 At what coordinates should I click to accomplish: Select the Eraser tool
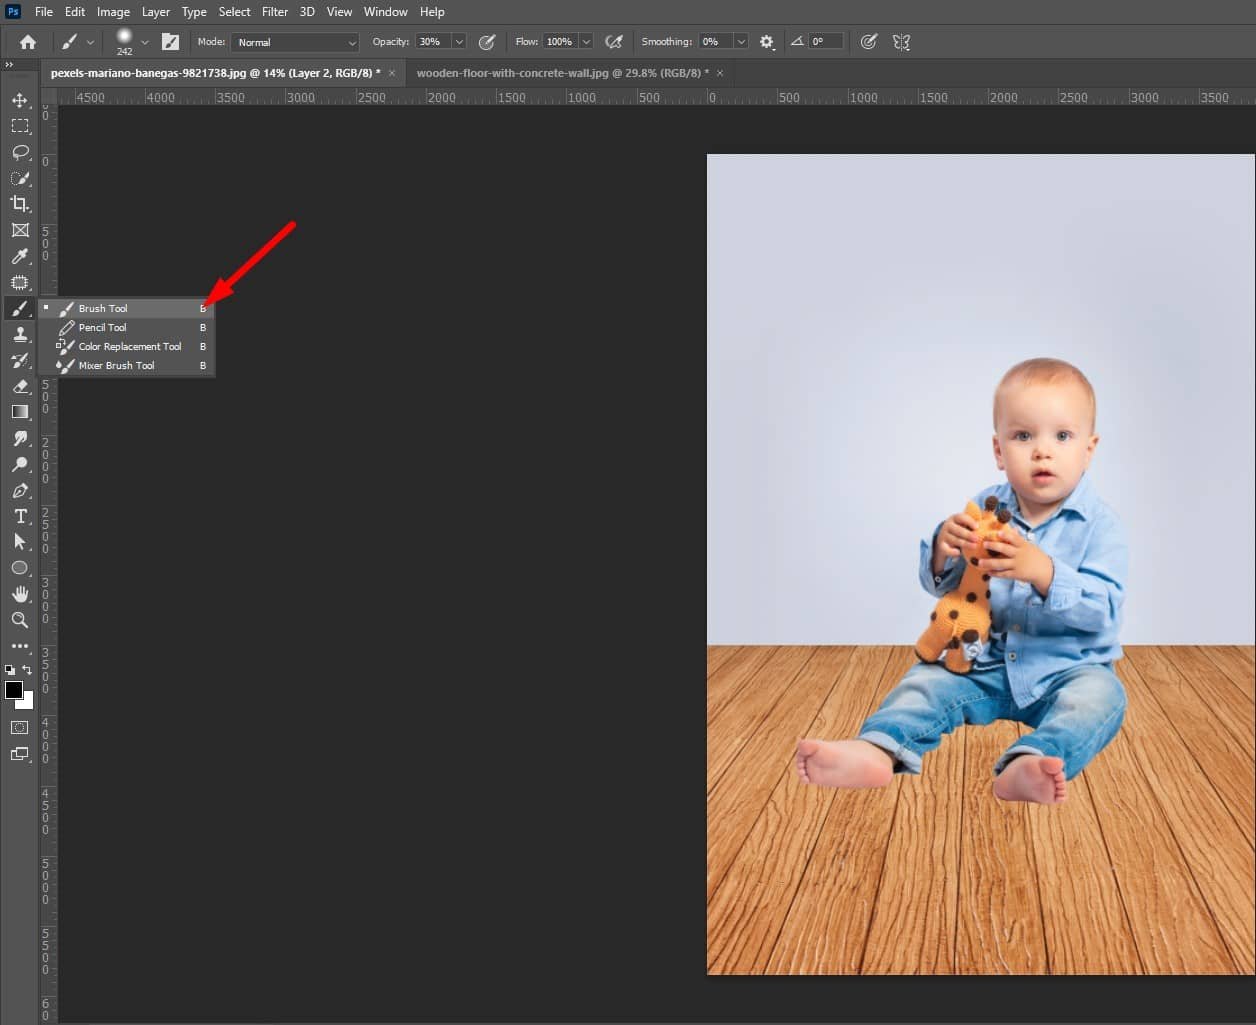click(x=20, y=387)
